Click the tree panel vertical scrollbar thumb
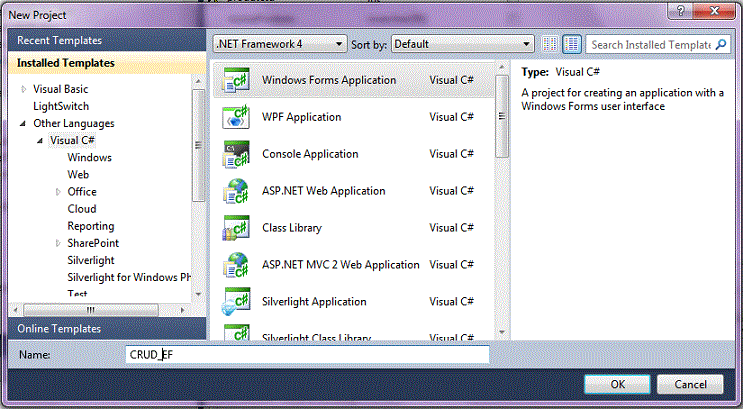This screenshot has width=743, height=409. [x=198, y=145]
